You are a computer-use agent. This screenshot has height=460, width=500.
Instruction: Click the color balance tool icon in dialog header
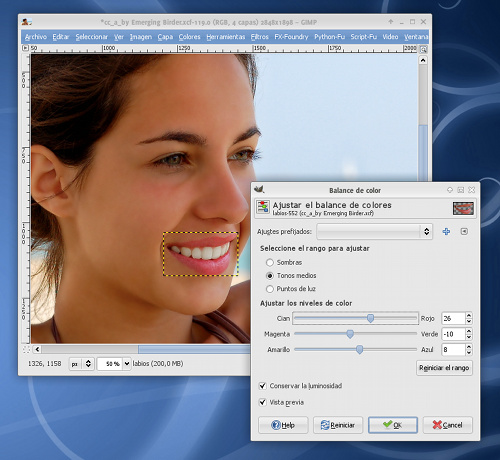(263, 207)
